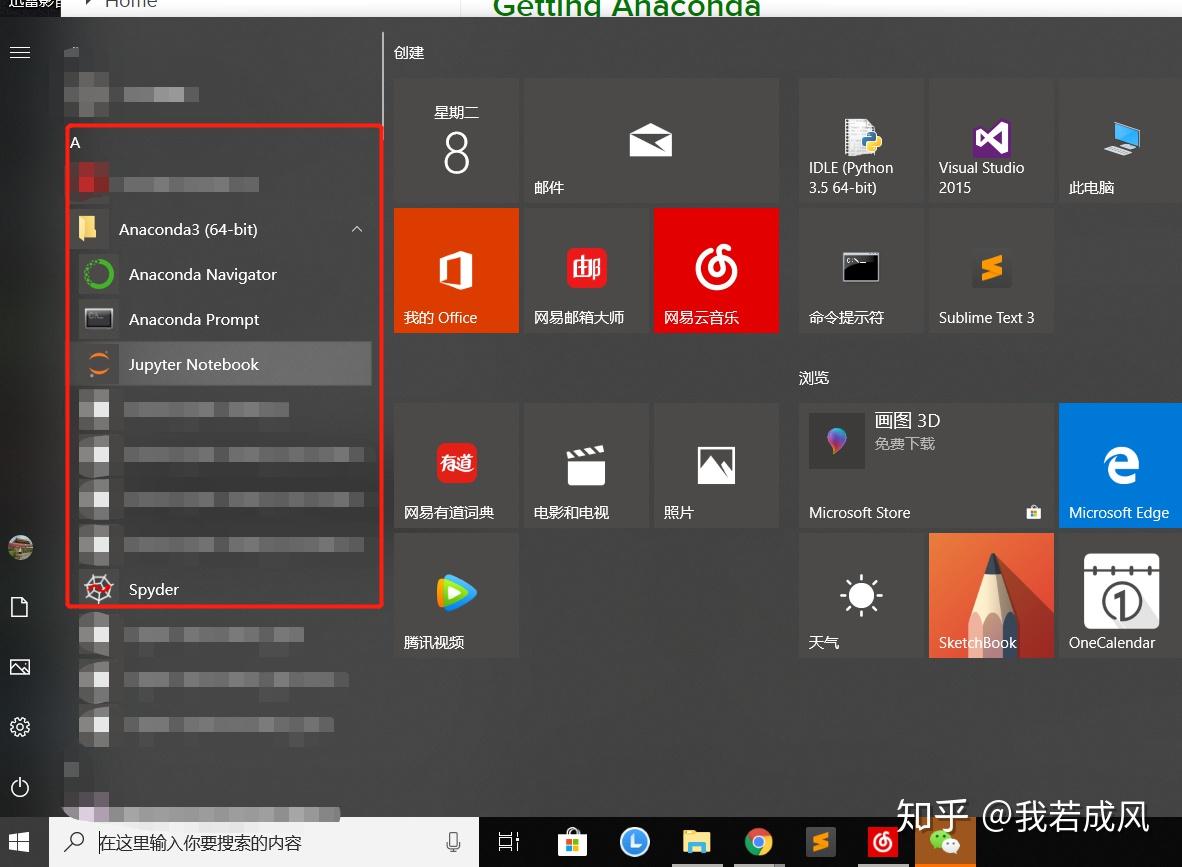1182x867 pixels.
Task: Start Jupyter Notebook
Action: click(x=194, y=364)
